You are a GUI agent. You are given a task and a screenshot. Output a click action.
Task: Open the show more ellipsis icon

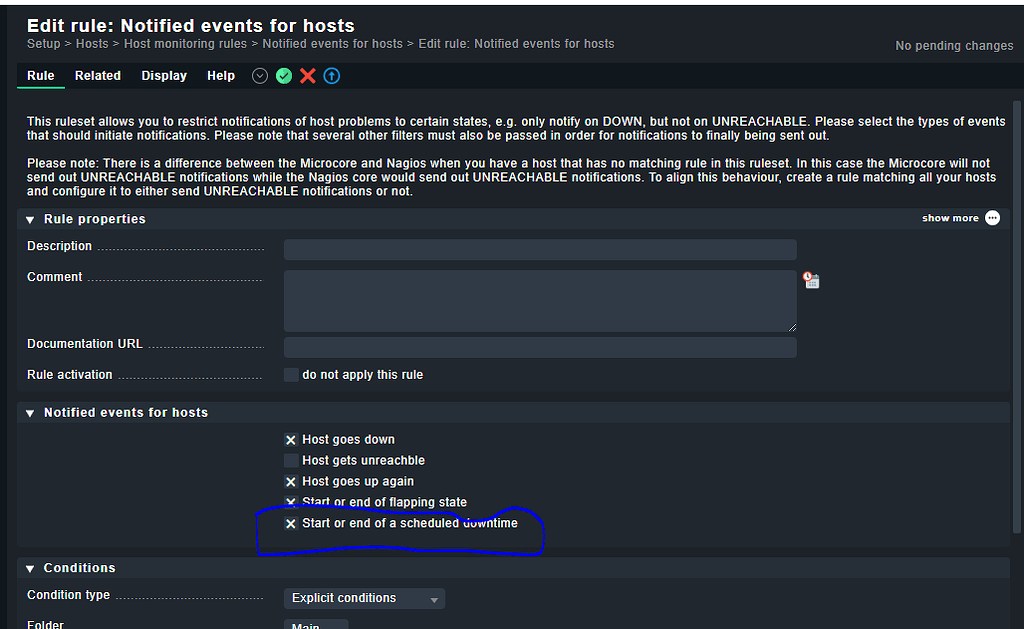(991, 218)
